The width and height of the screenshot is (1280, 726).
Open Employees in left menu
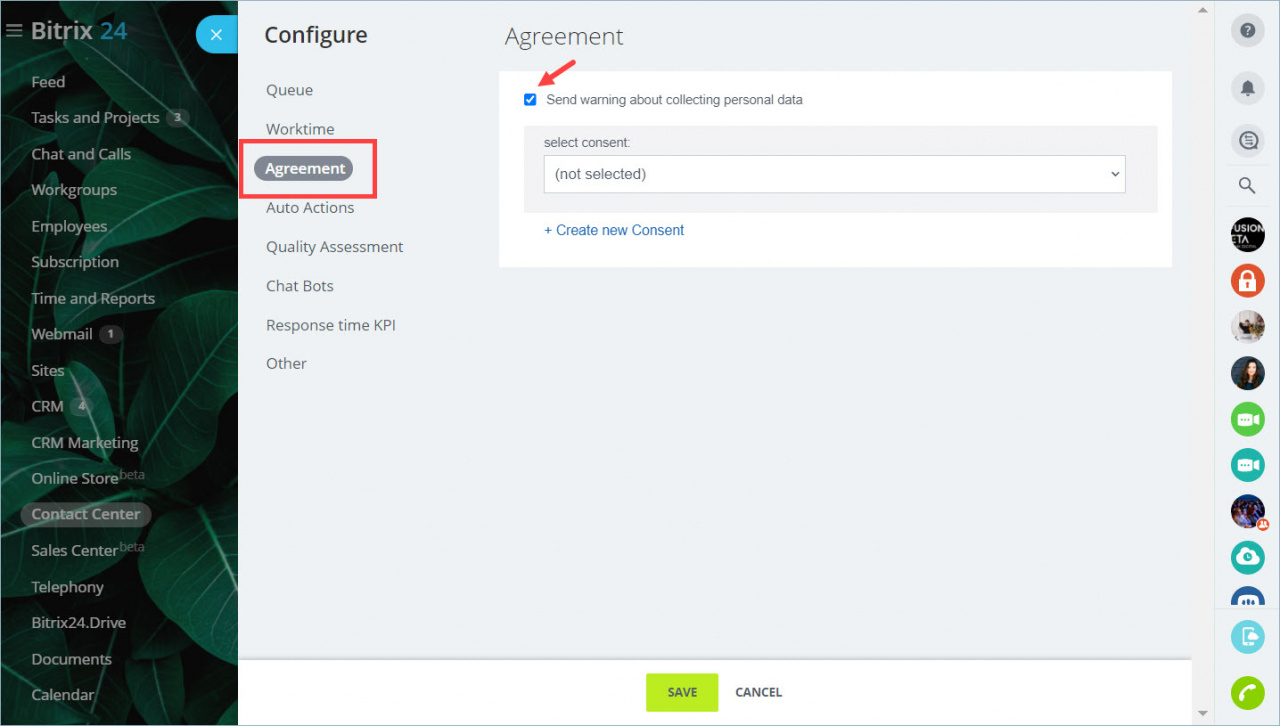pos(69,226)
